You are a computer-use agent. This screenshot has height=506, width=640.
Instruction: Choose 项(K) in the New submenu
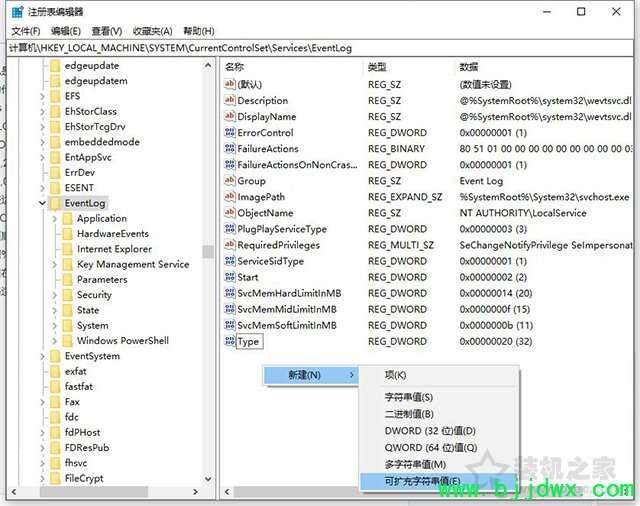(439, 375)
